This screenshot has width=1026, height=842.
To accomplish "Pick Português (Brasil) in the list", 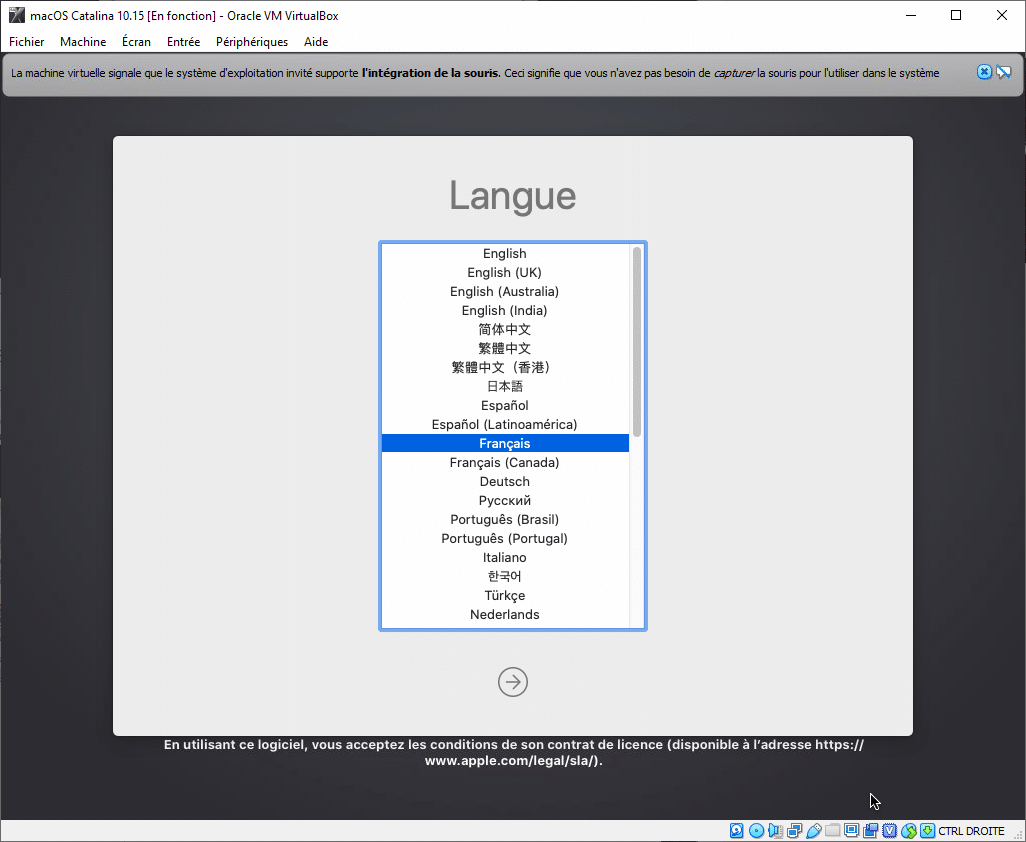I will [504, 519].
